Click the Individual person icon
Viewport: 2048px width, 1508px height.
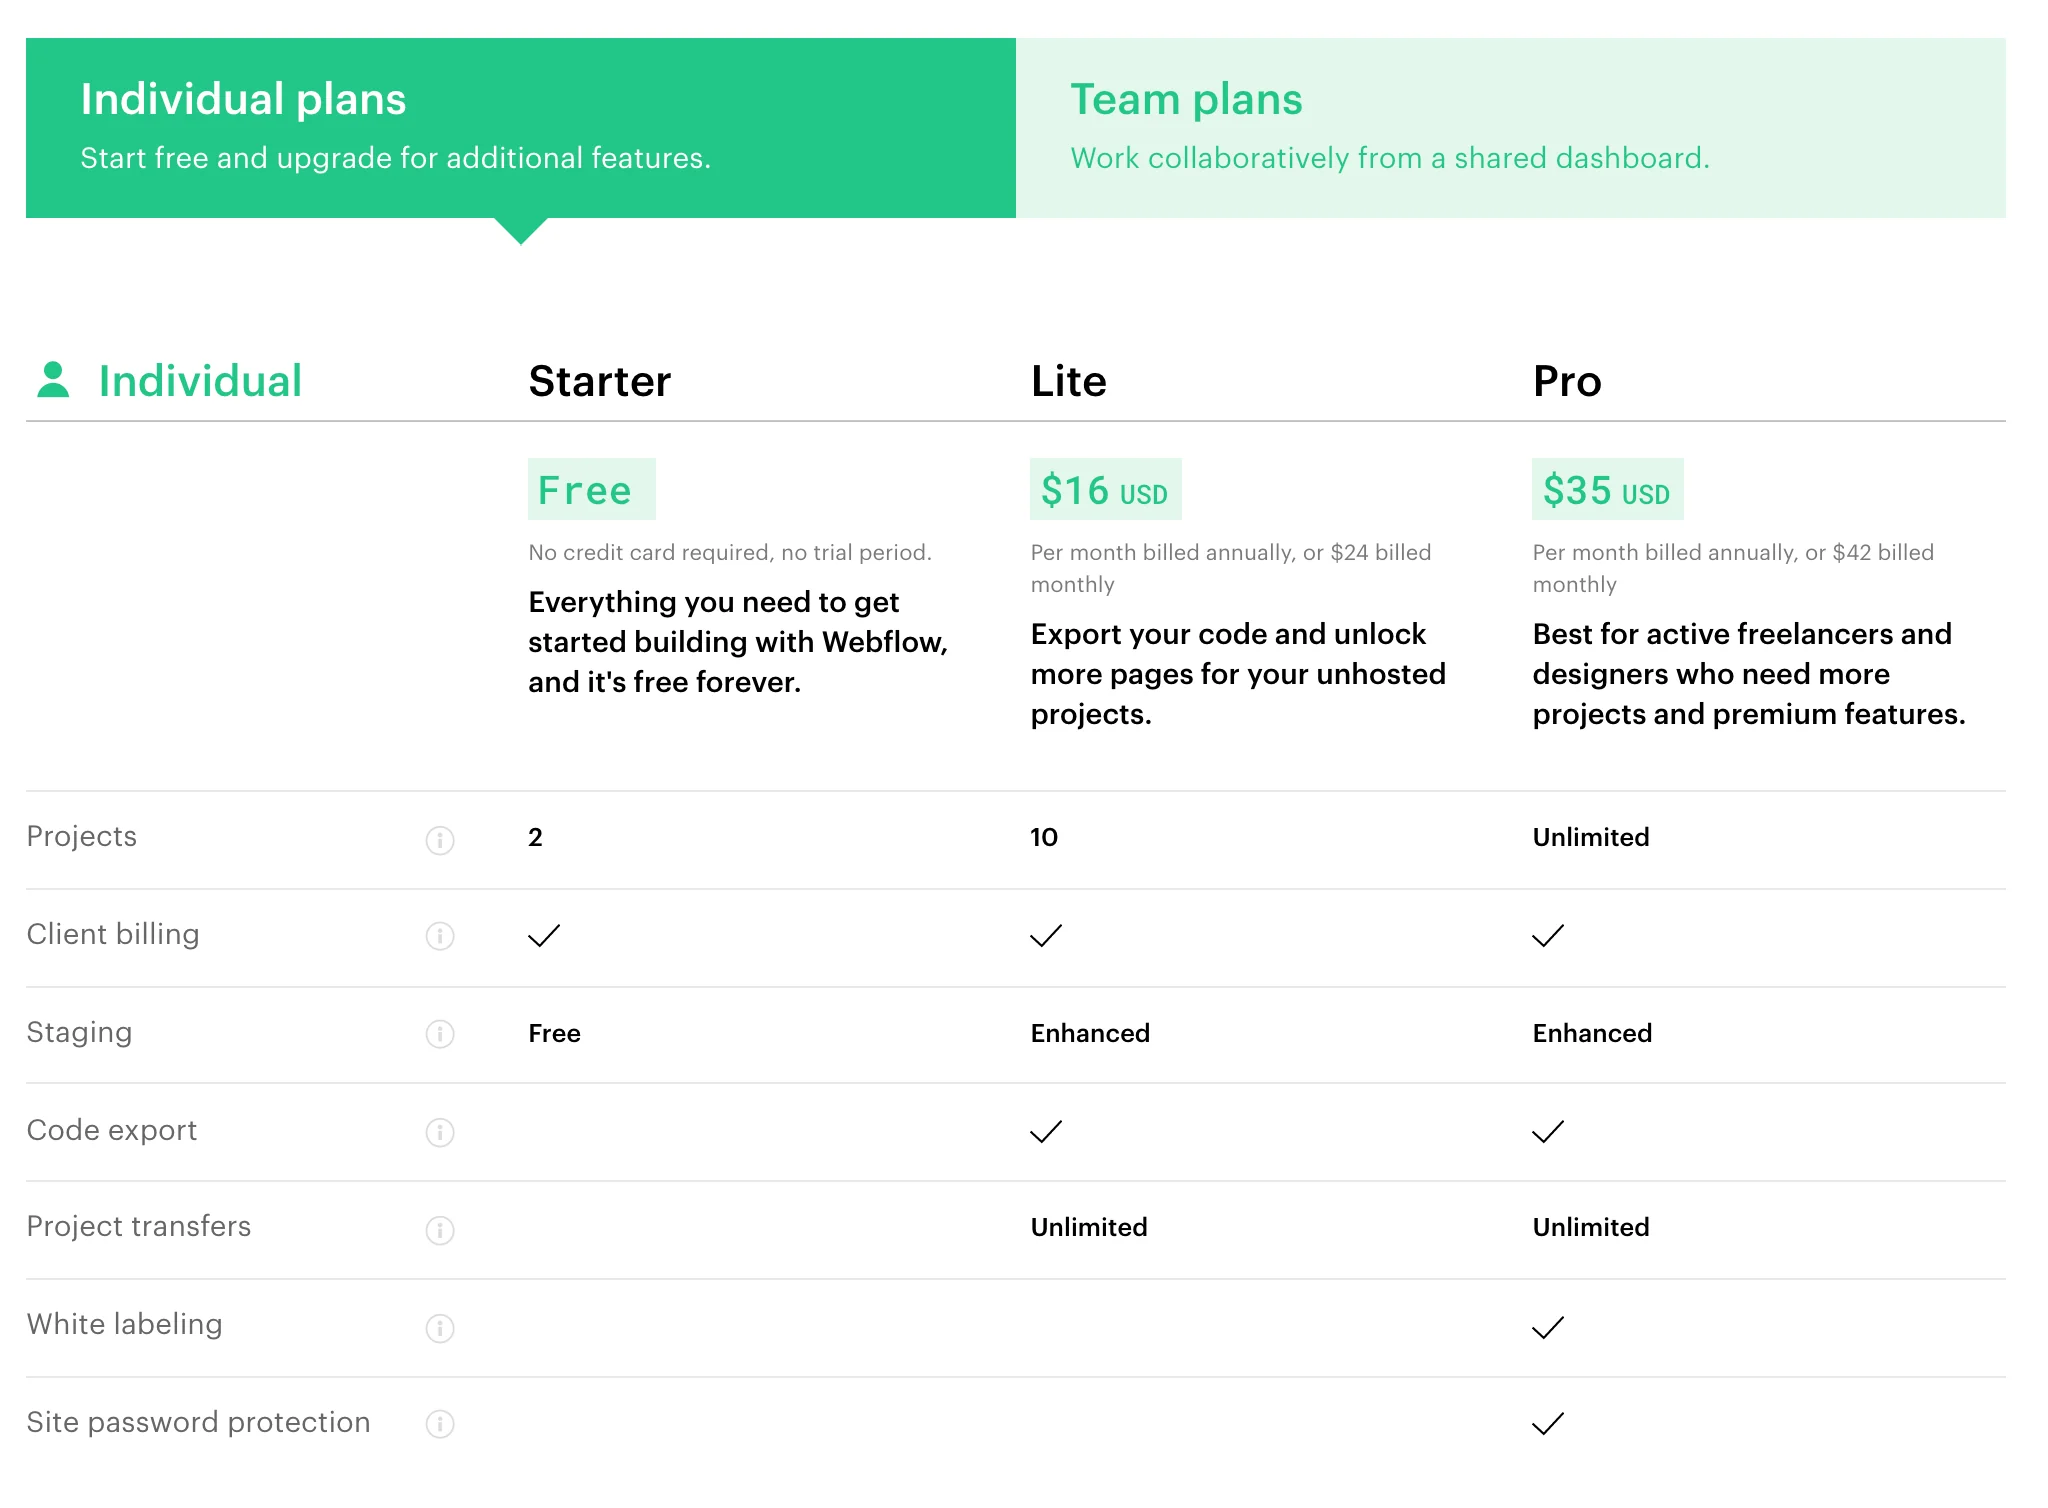tap(53, 380)
